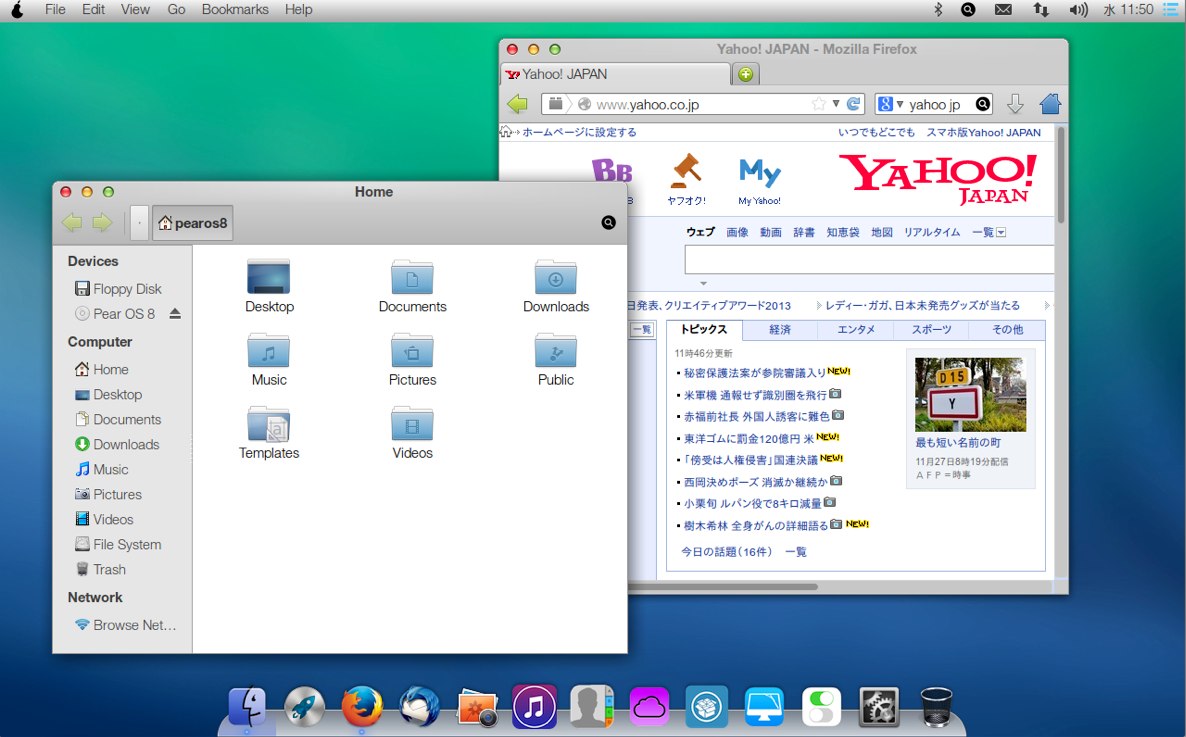
Task: Click the www.yahoo.co.jp address field
Action: click(703, 104)
